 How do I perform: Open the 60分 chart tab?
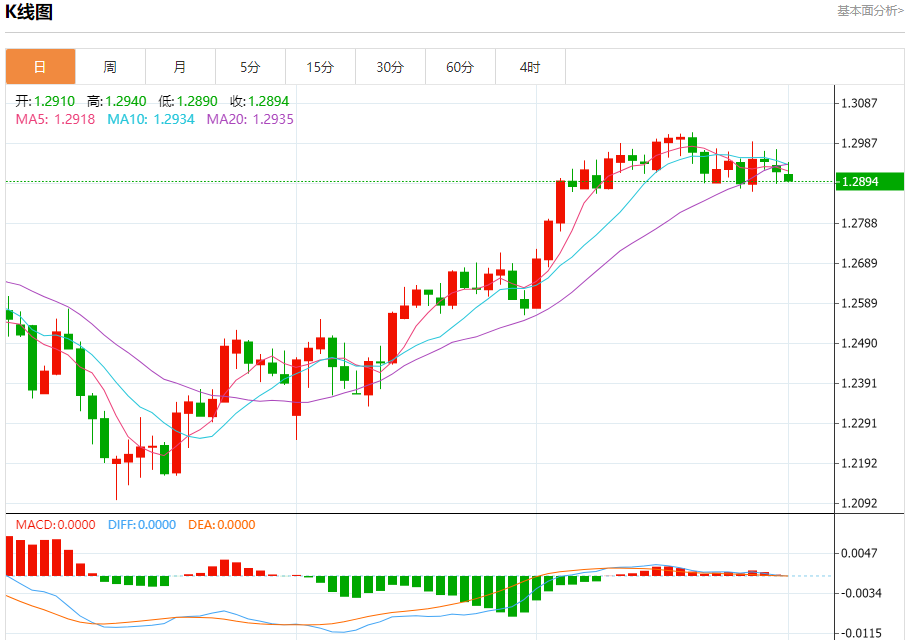460,67
